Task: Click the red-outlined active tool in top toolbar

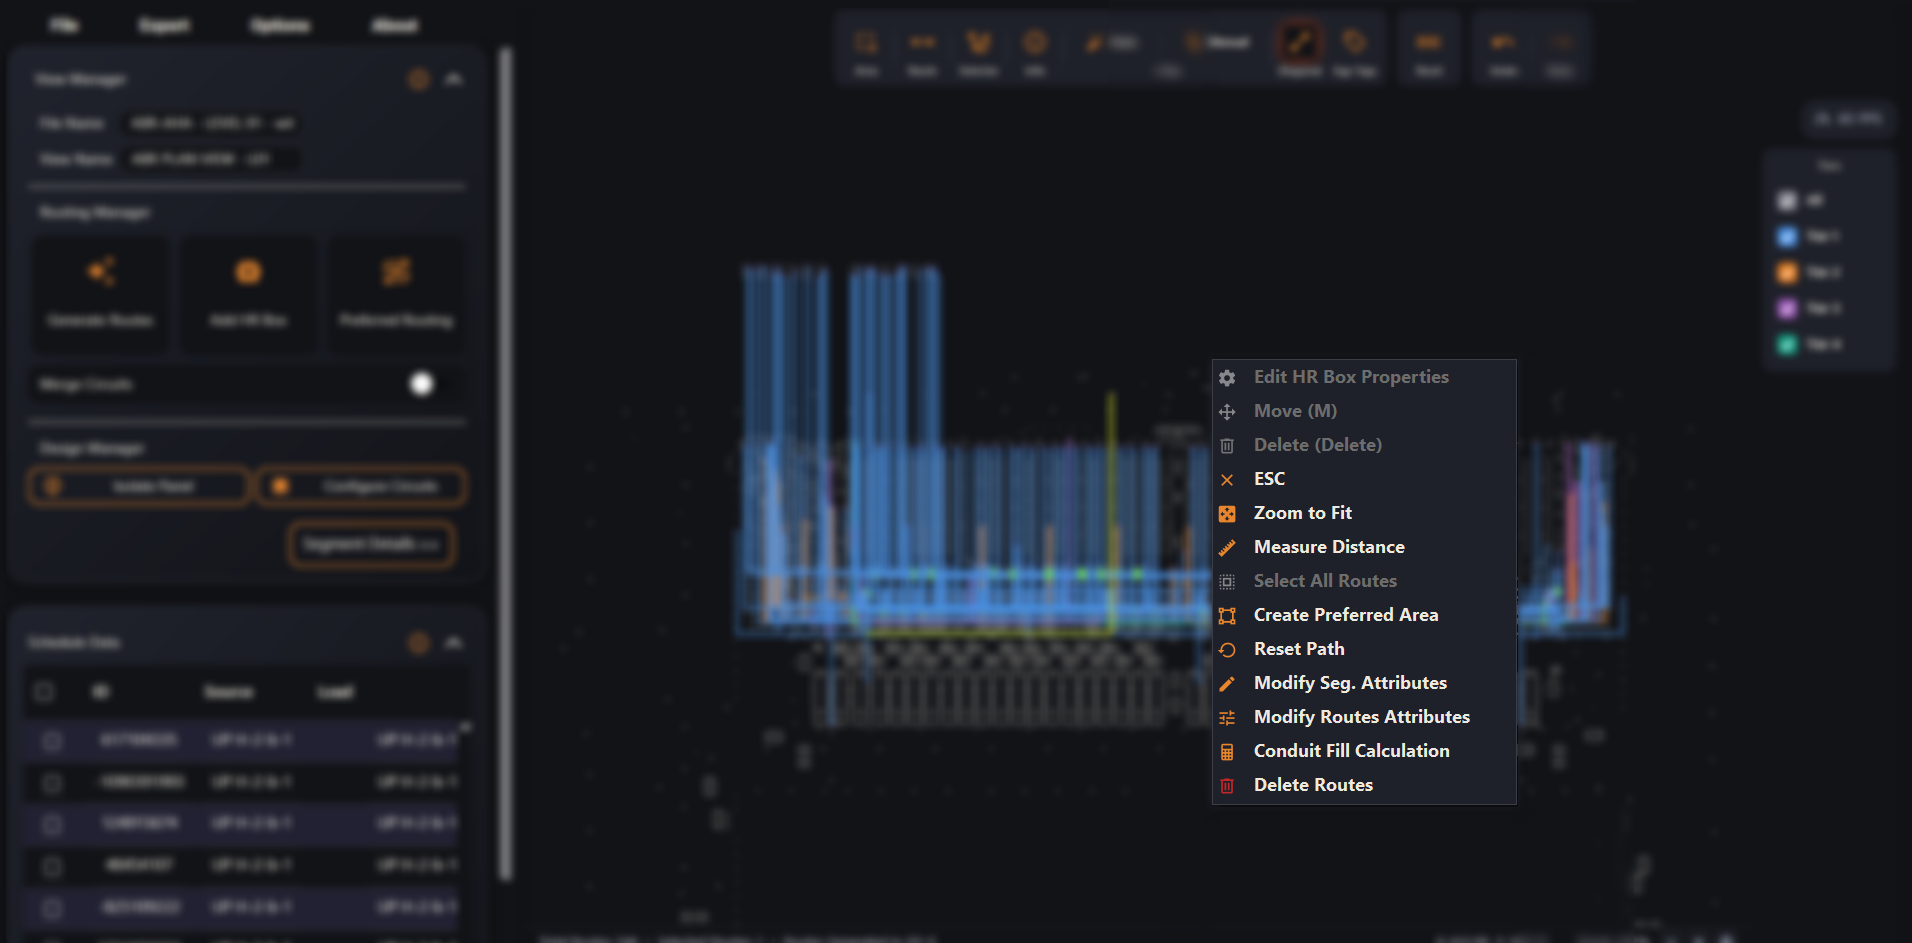Action: pos(1299,43)
